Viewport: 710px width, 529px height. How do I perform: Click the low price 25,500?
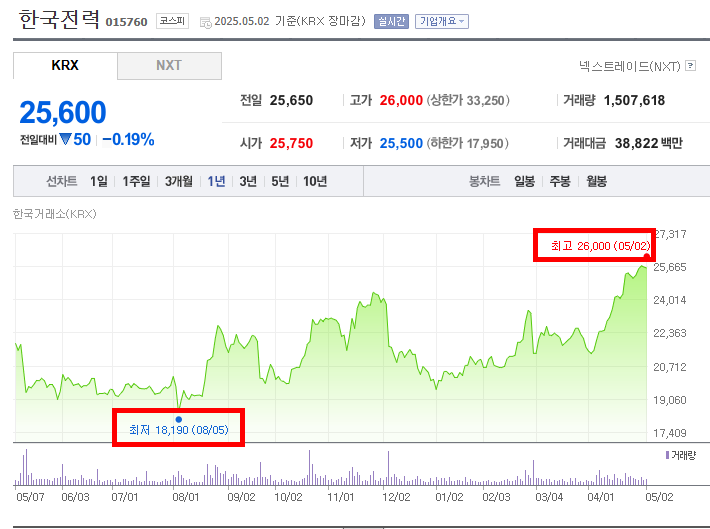coord(401,143)
